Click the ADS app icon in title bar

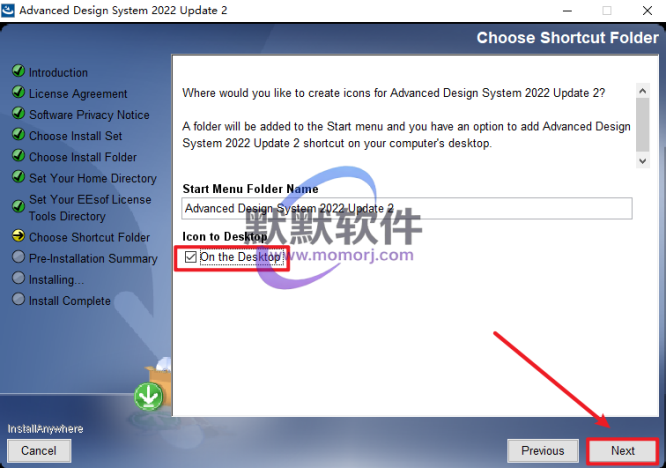(8, 10)
